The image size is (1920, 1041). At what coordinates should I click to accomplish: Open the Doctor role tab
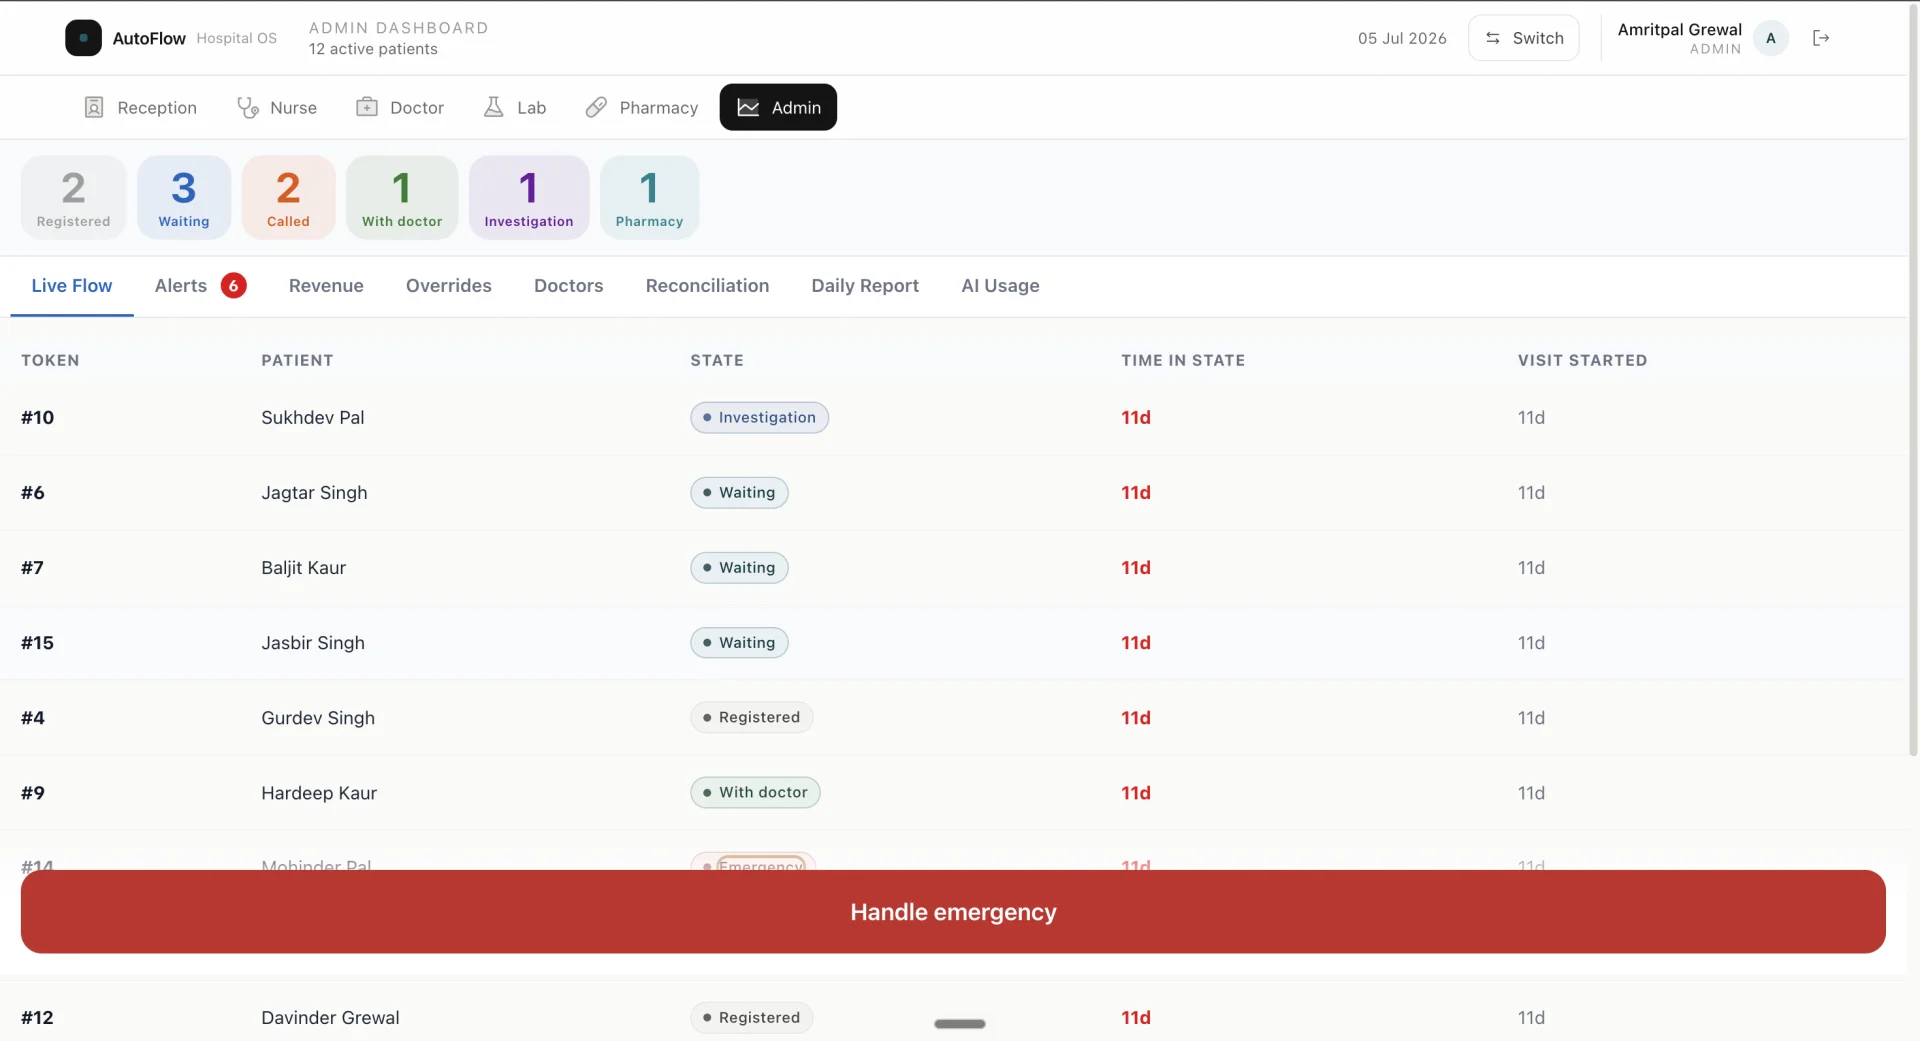(400, 107)
